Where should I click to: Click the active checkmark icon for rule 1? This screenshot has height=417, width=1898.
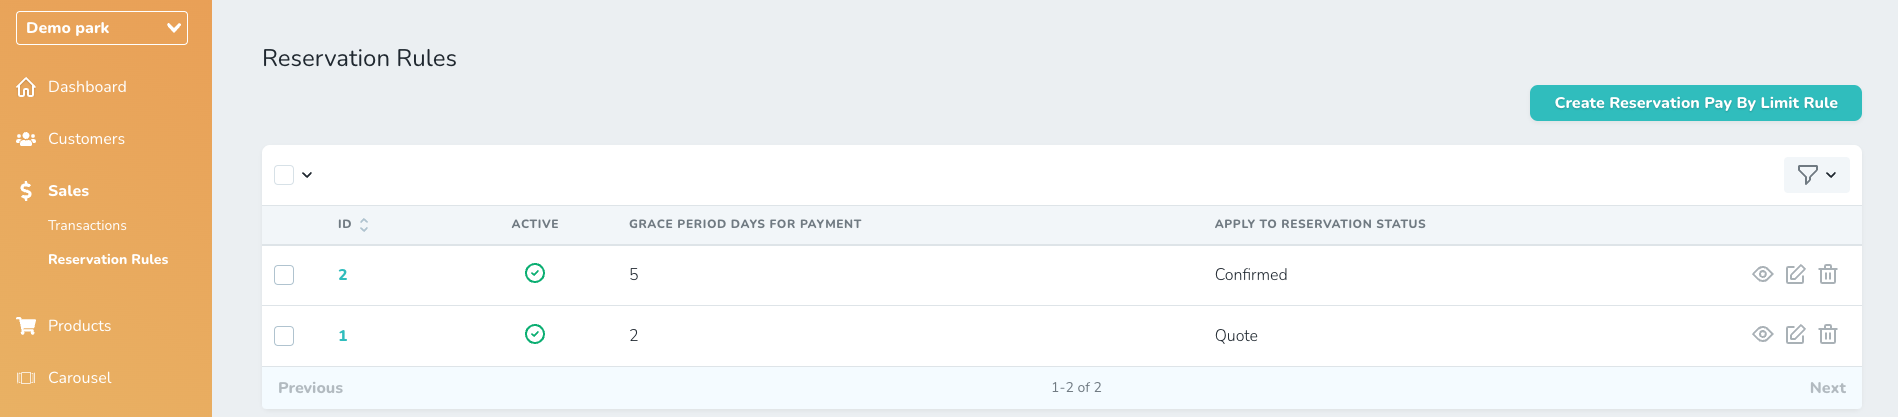point(535,334)
